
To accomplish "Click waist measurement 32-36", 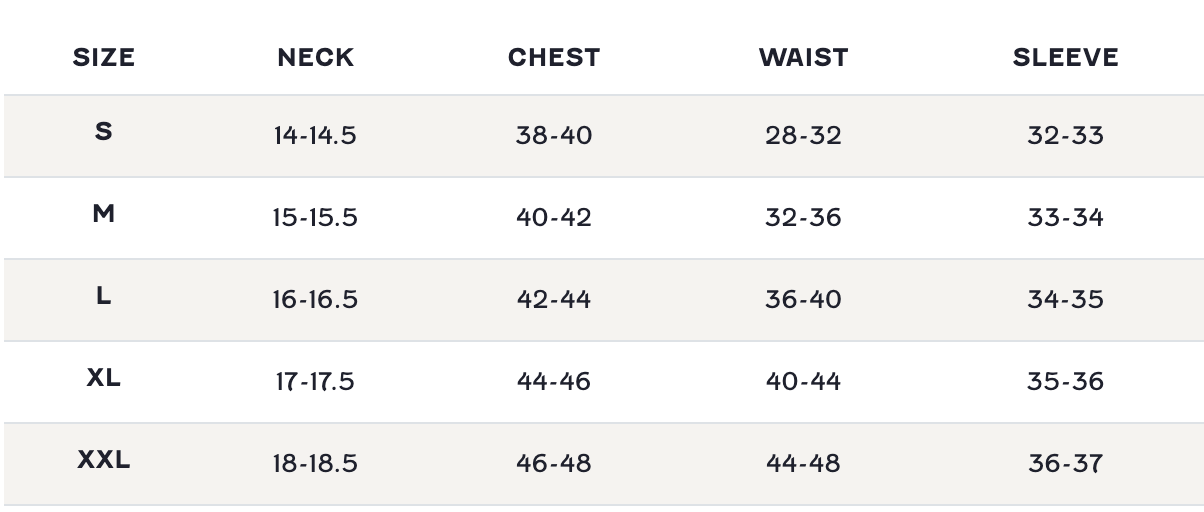I will point(803,217).
